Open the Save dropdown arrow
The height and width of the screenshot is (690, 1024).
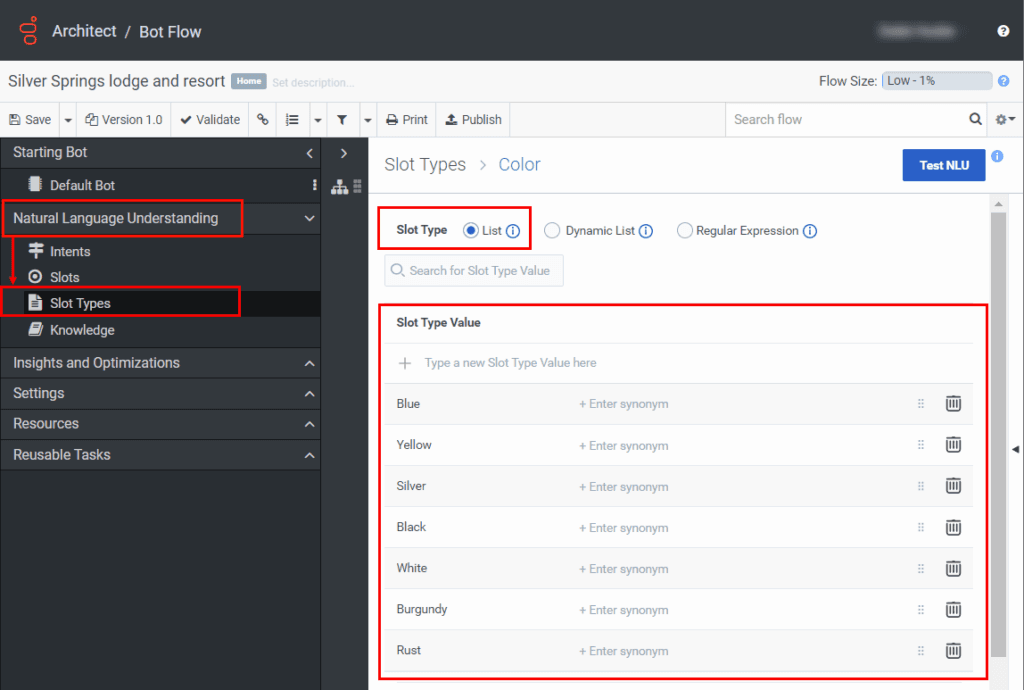[x=68, y=120]
